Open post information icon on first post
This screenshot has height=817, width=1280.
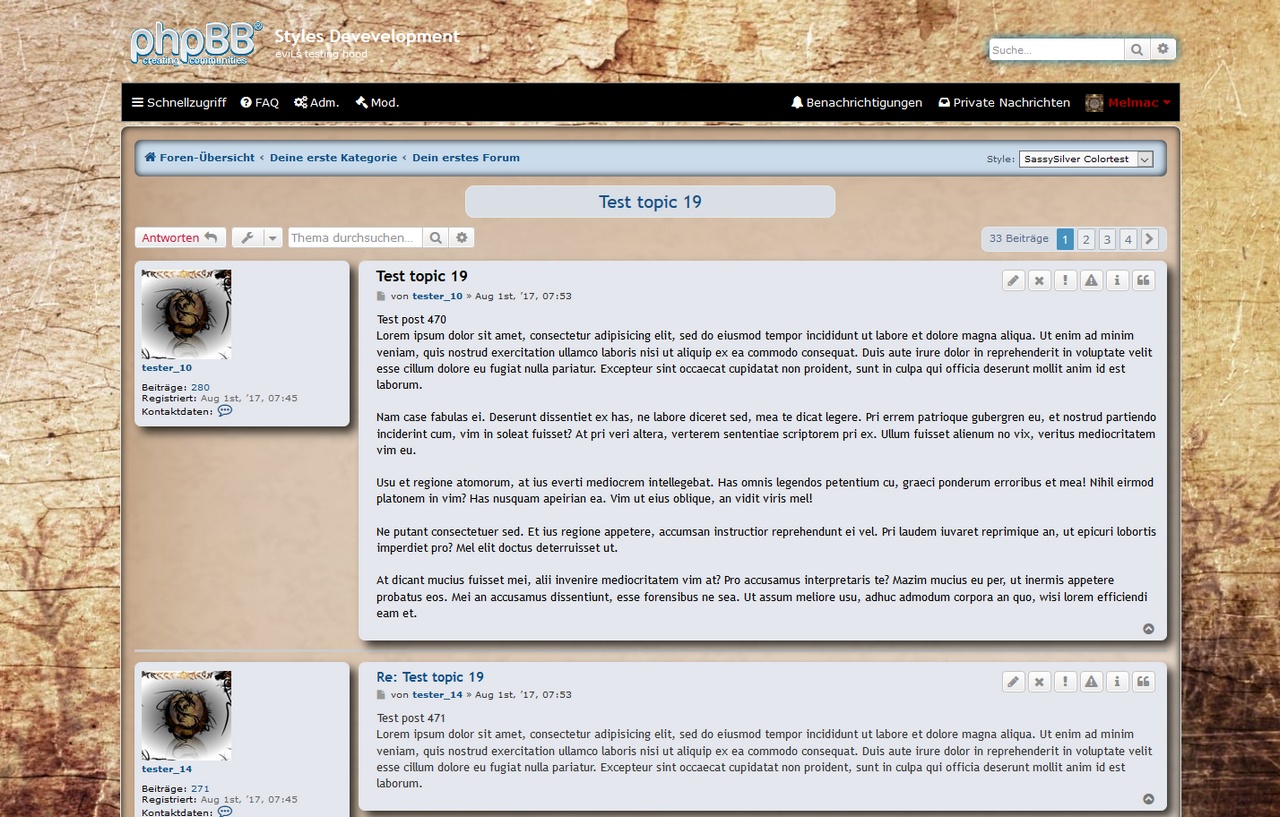(x=1117, y=281)
